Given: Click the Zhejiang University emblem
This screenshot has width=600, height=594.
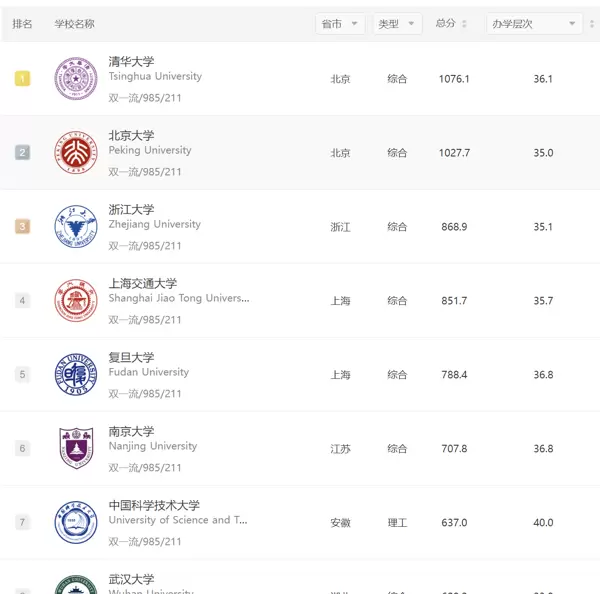Looking at the screenshot, I should pos(76,227).
